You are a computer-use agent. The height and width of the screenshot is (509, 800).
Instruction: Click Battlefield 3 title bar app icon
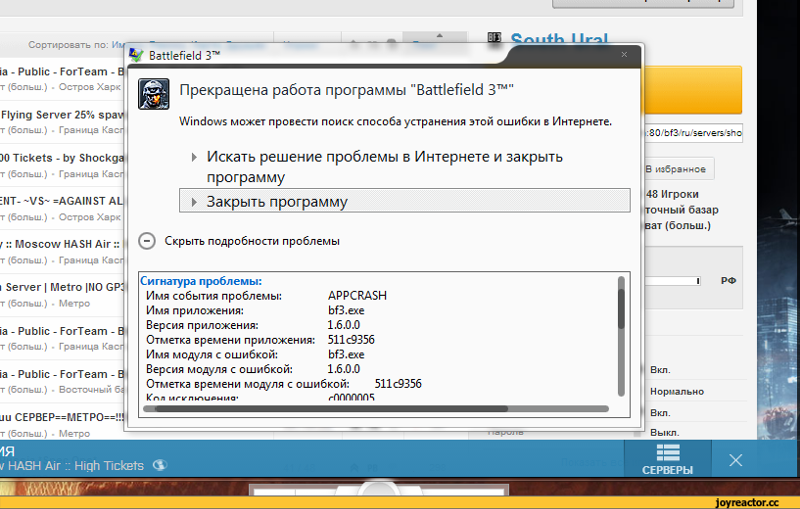136,55
